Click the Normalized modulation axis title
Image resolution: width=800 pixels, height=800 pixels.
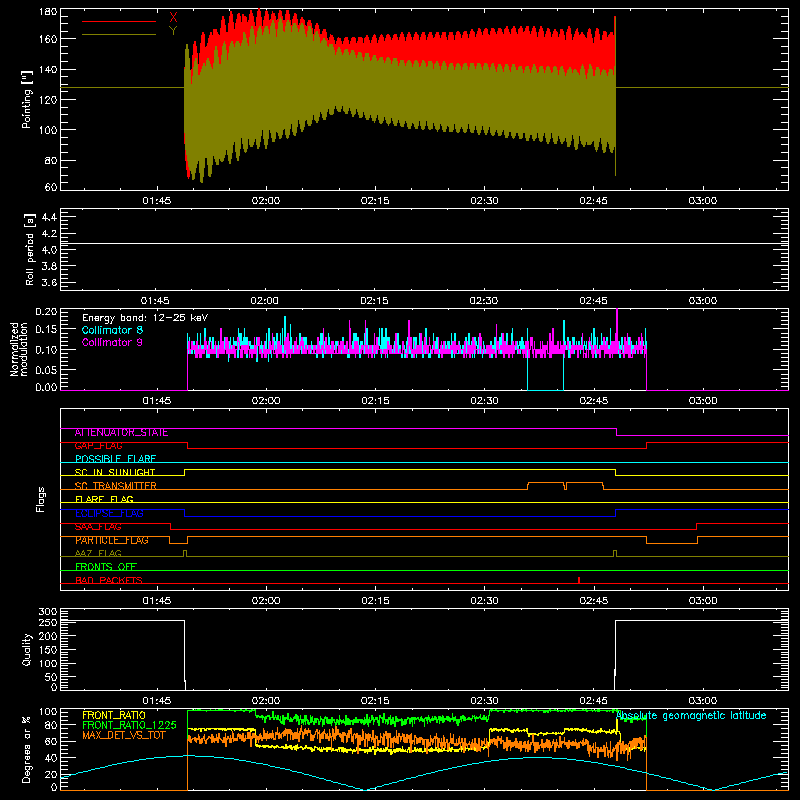click(x=20, y=349)
